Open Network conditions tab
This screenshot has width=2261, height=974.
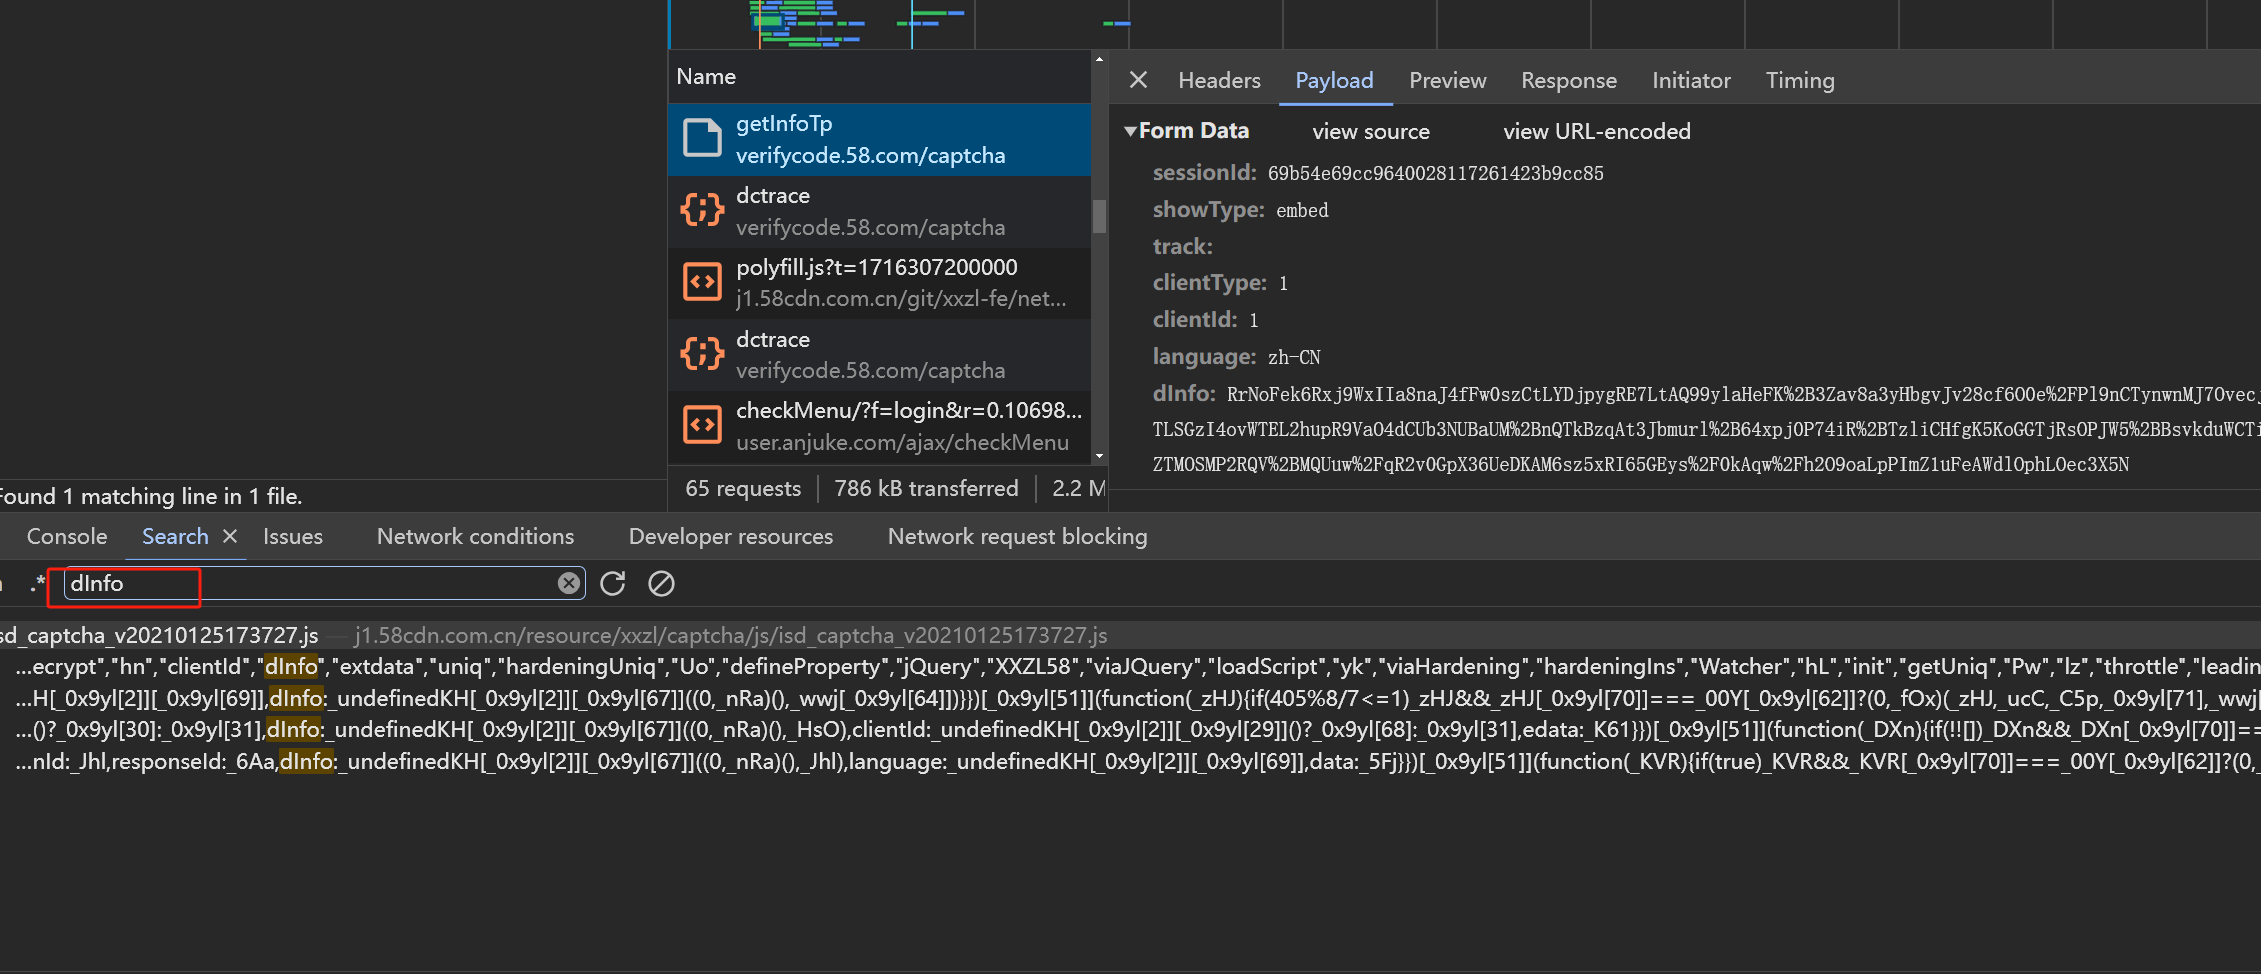475,536
